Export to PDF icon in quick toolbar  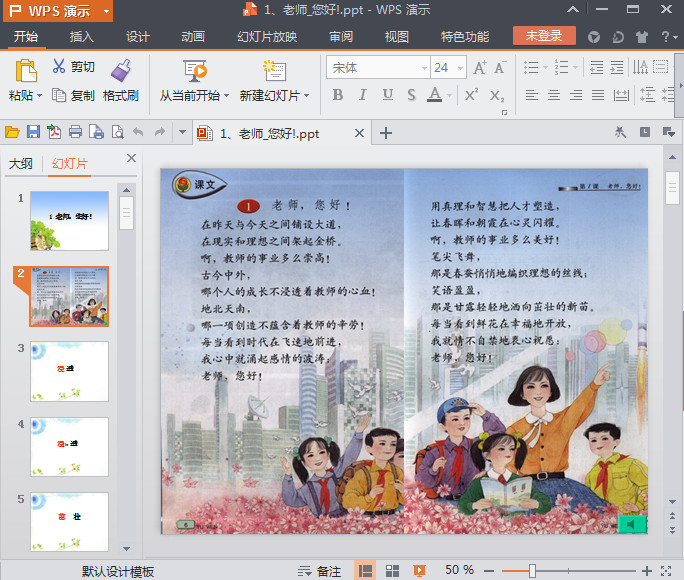54,132
